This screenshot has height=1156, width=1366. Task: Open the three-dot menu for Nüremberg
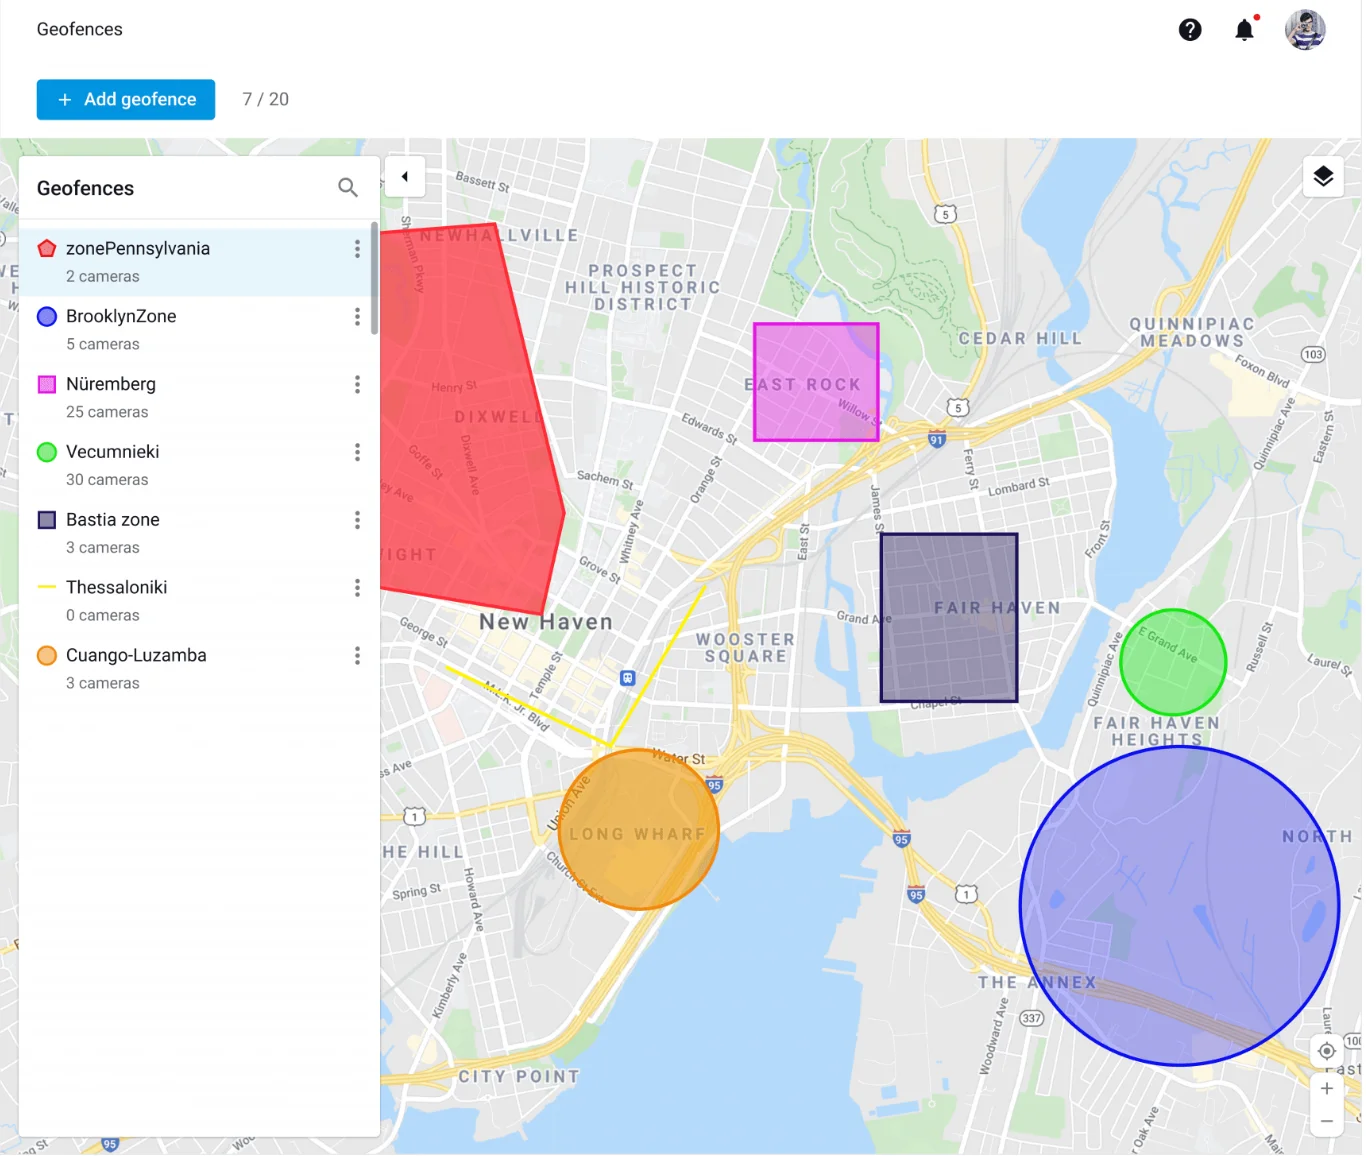click(x=357, y=384)
